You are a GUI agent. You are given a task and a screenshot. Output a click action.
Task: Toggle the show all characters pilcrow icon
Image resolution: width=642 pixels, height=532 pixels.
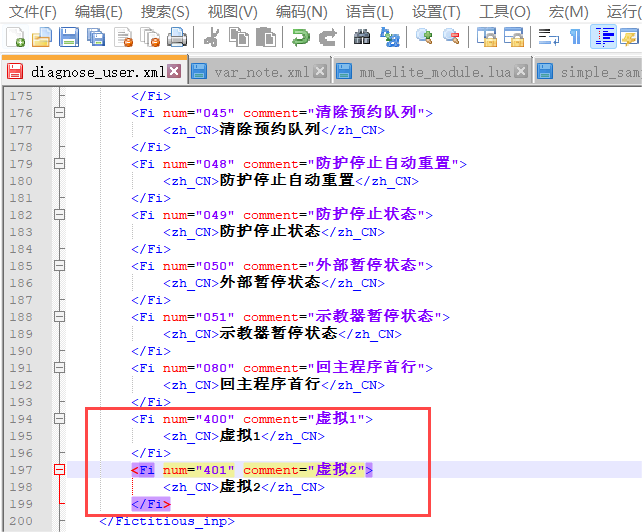point(575,38)
